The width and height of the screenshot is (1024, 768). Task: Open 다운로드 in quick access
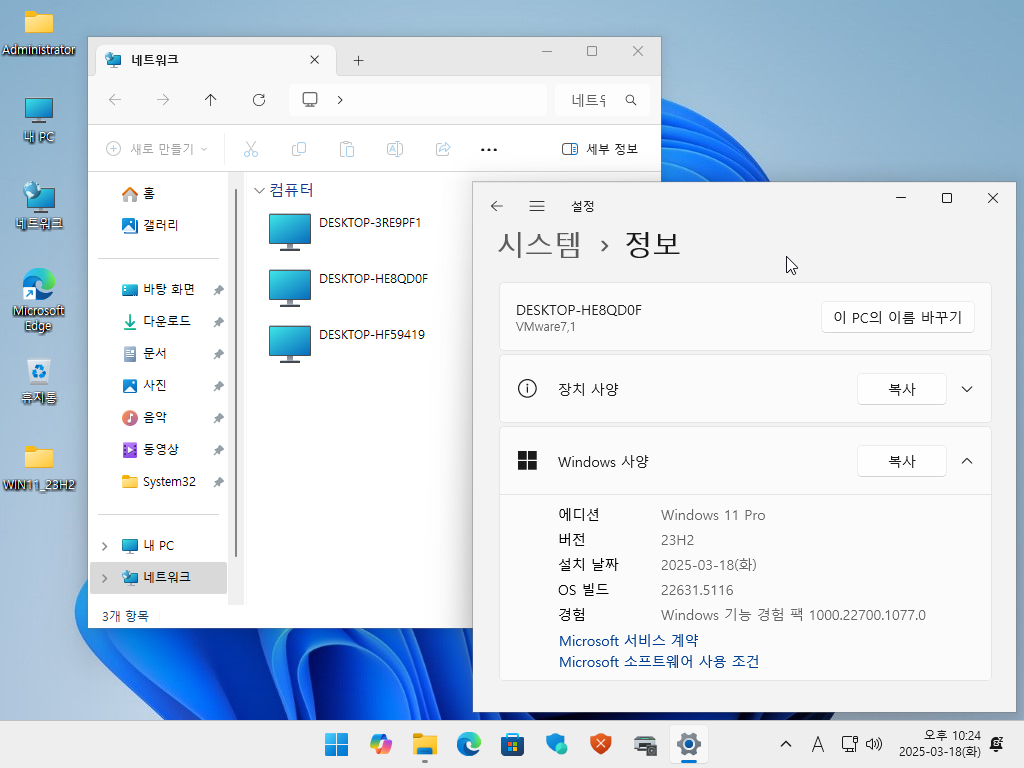157,321
